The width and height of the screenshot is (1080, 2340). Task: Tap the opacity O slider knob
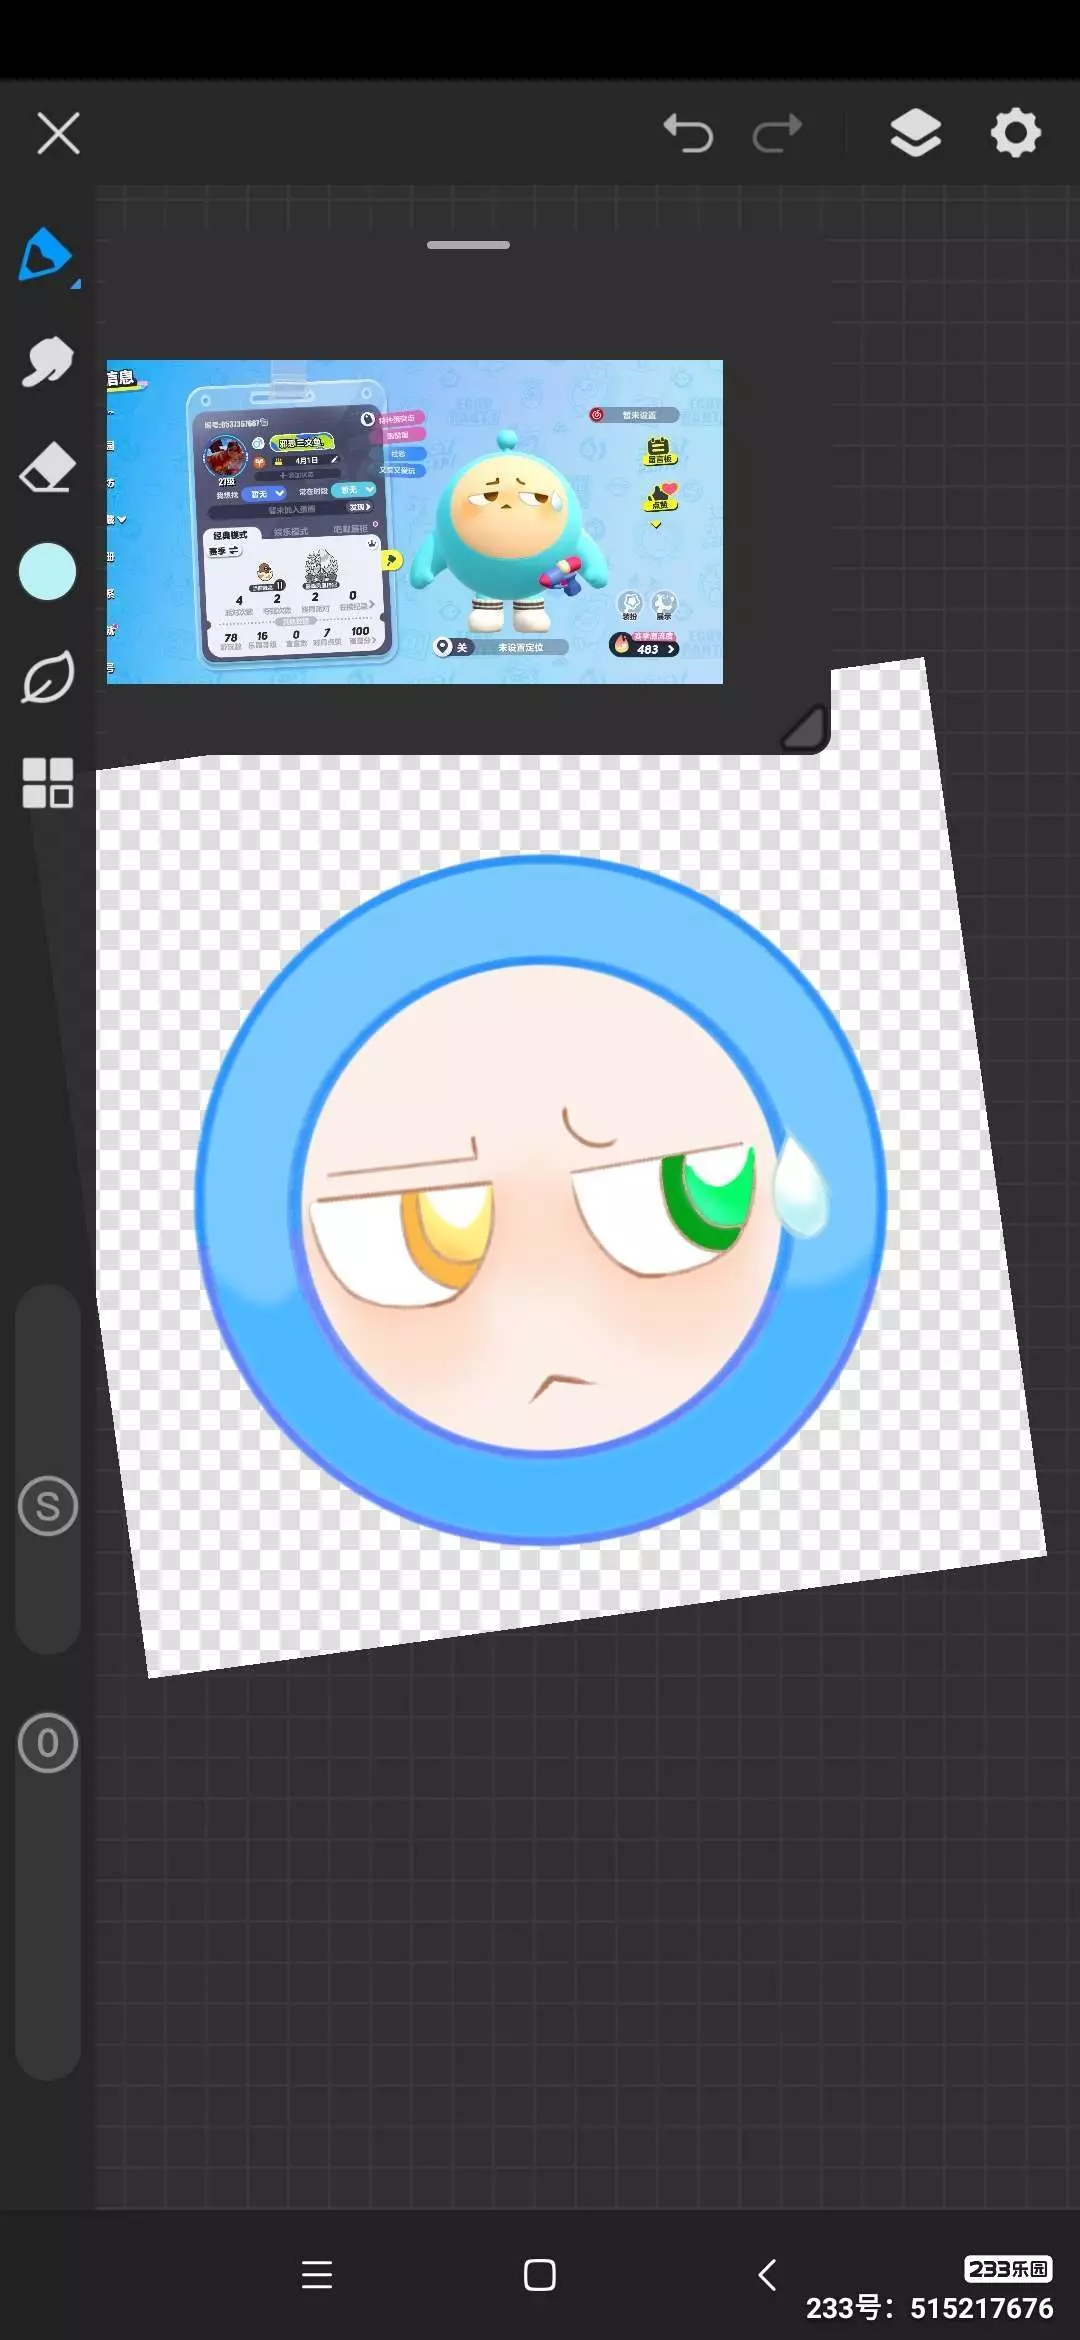[47, 1743]
